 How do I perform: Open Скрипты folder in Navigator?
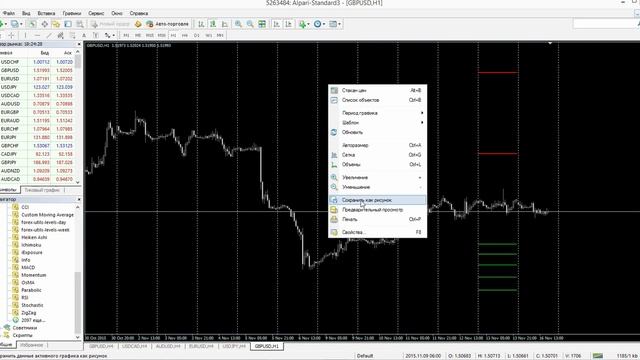pos(22,335)
